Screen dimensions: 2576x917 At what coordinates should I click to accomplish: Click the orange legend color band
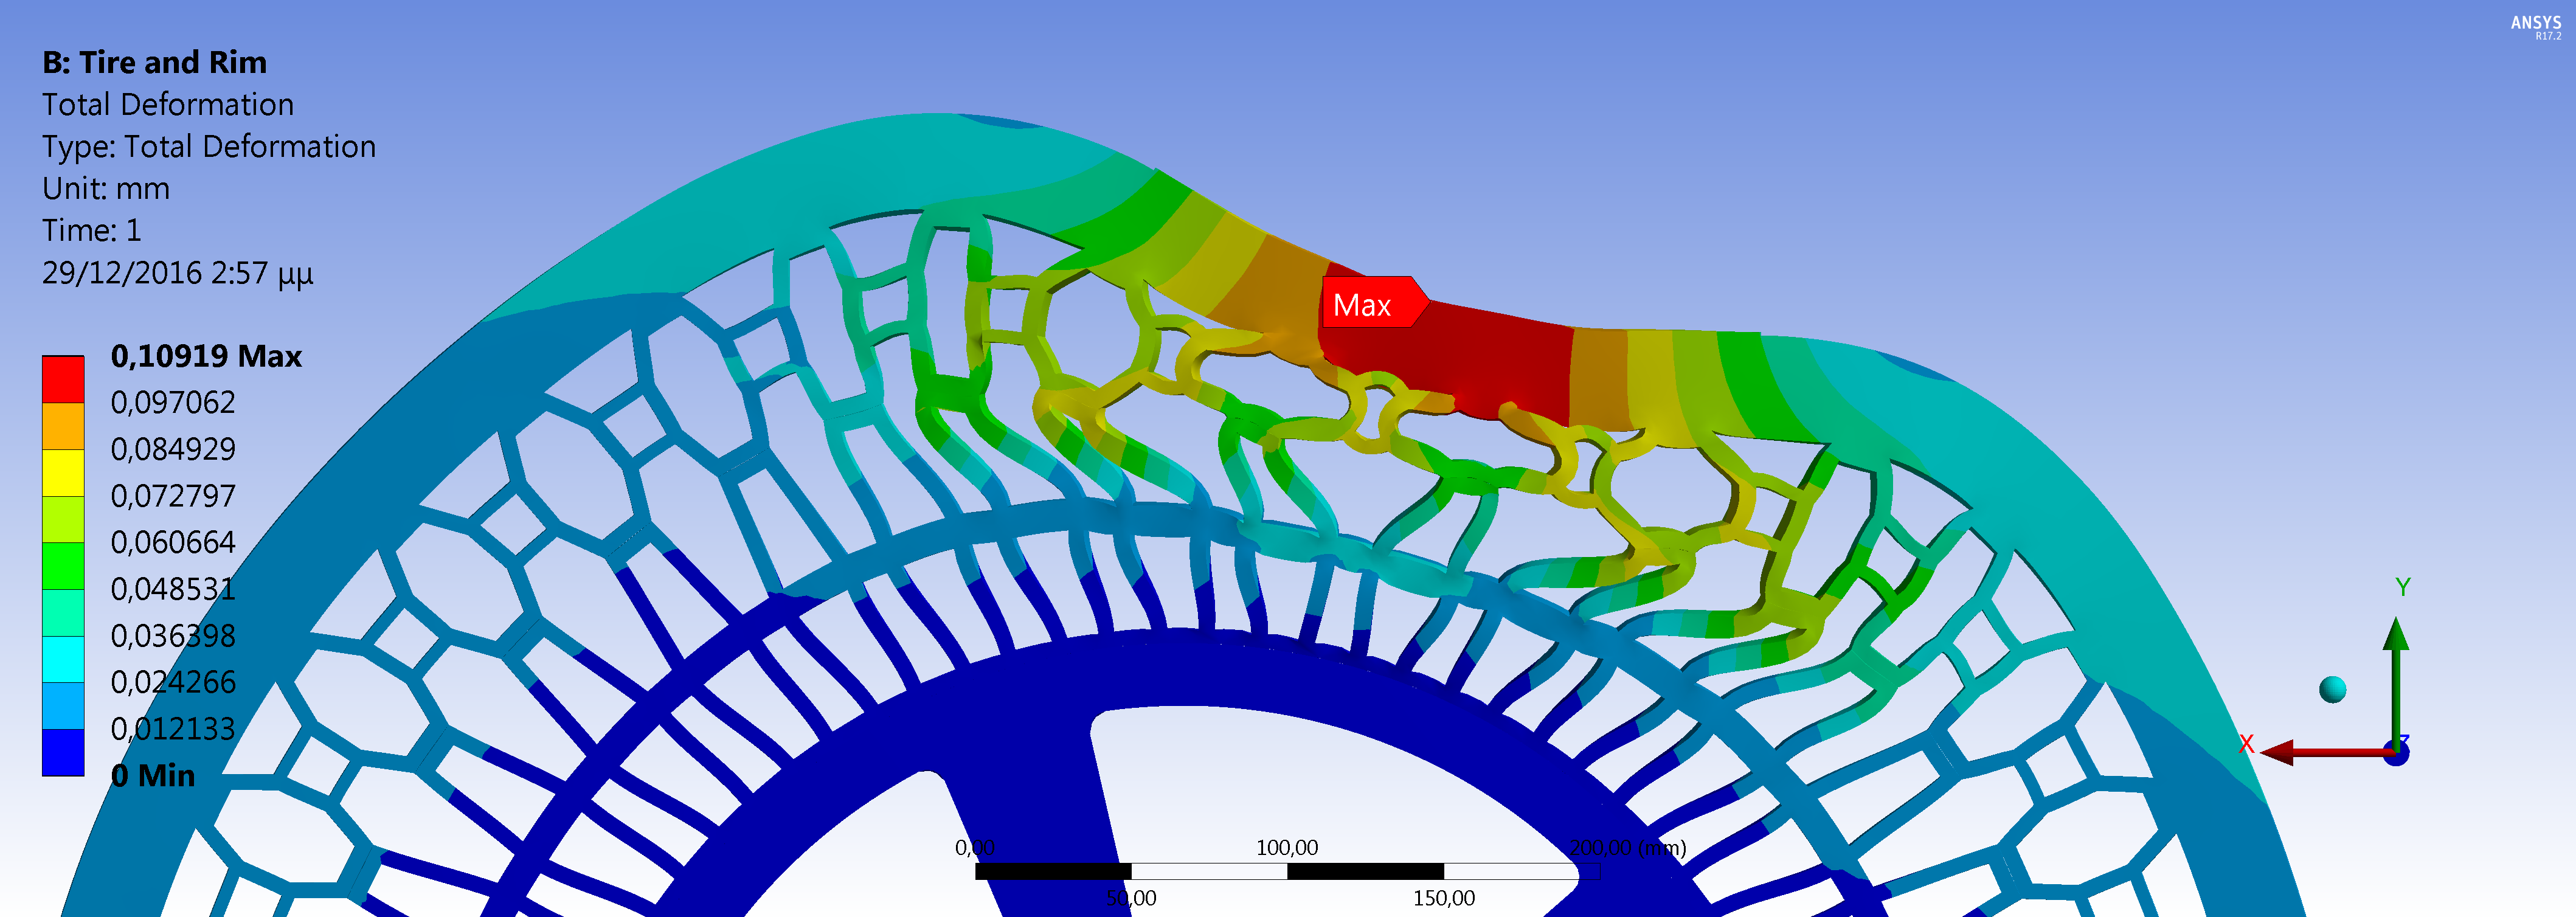tap(63, 426)
